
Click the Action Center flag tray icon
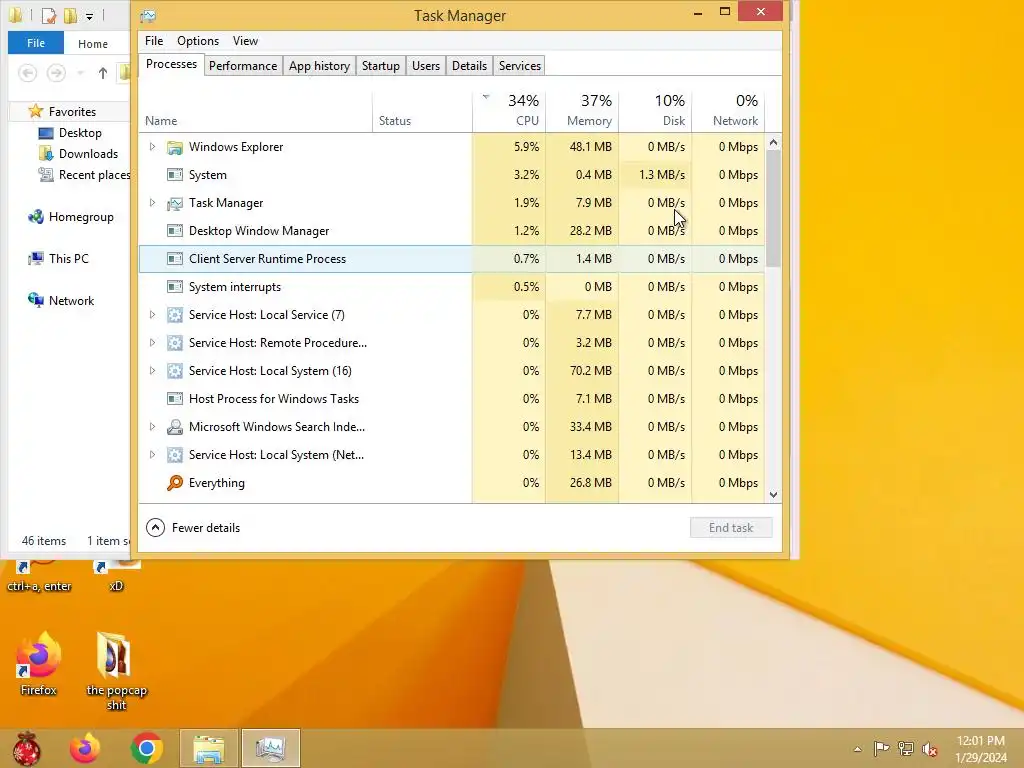[x=882, y=749]
